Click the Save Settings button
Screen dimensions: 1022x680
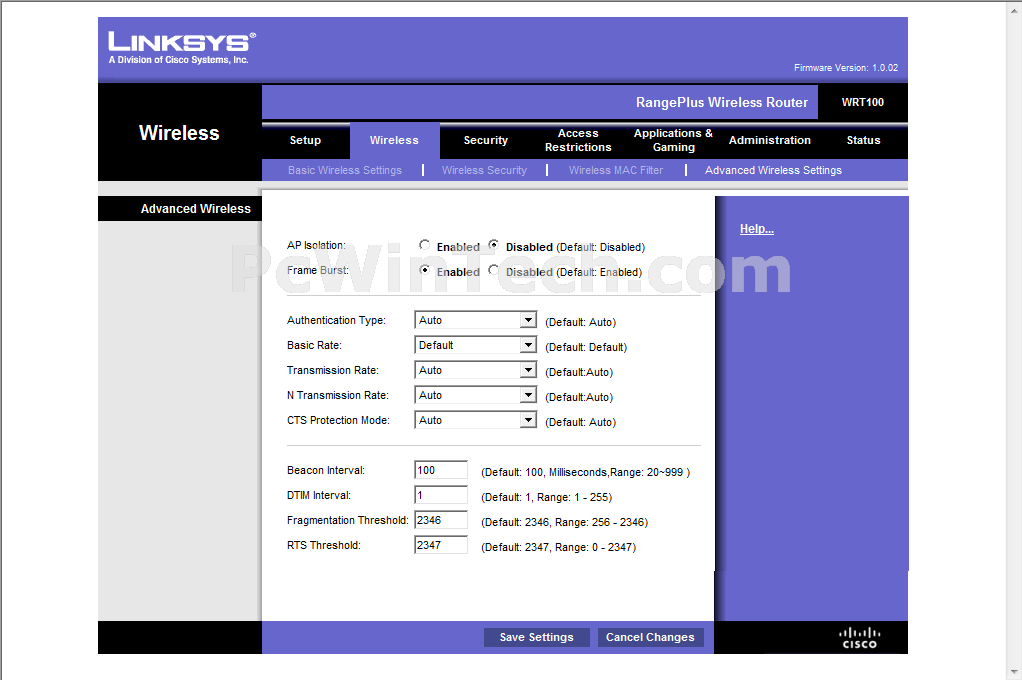click(x=536, y=637)
